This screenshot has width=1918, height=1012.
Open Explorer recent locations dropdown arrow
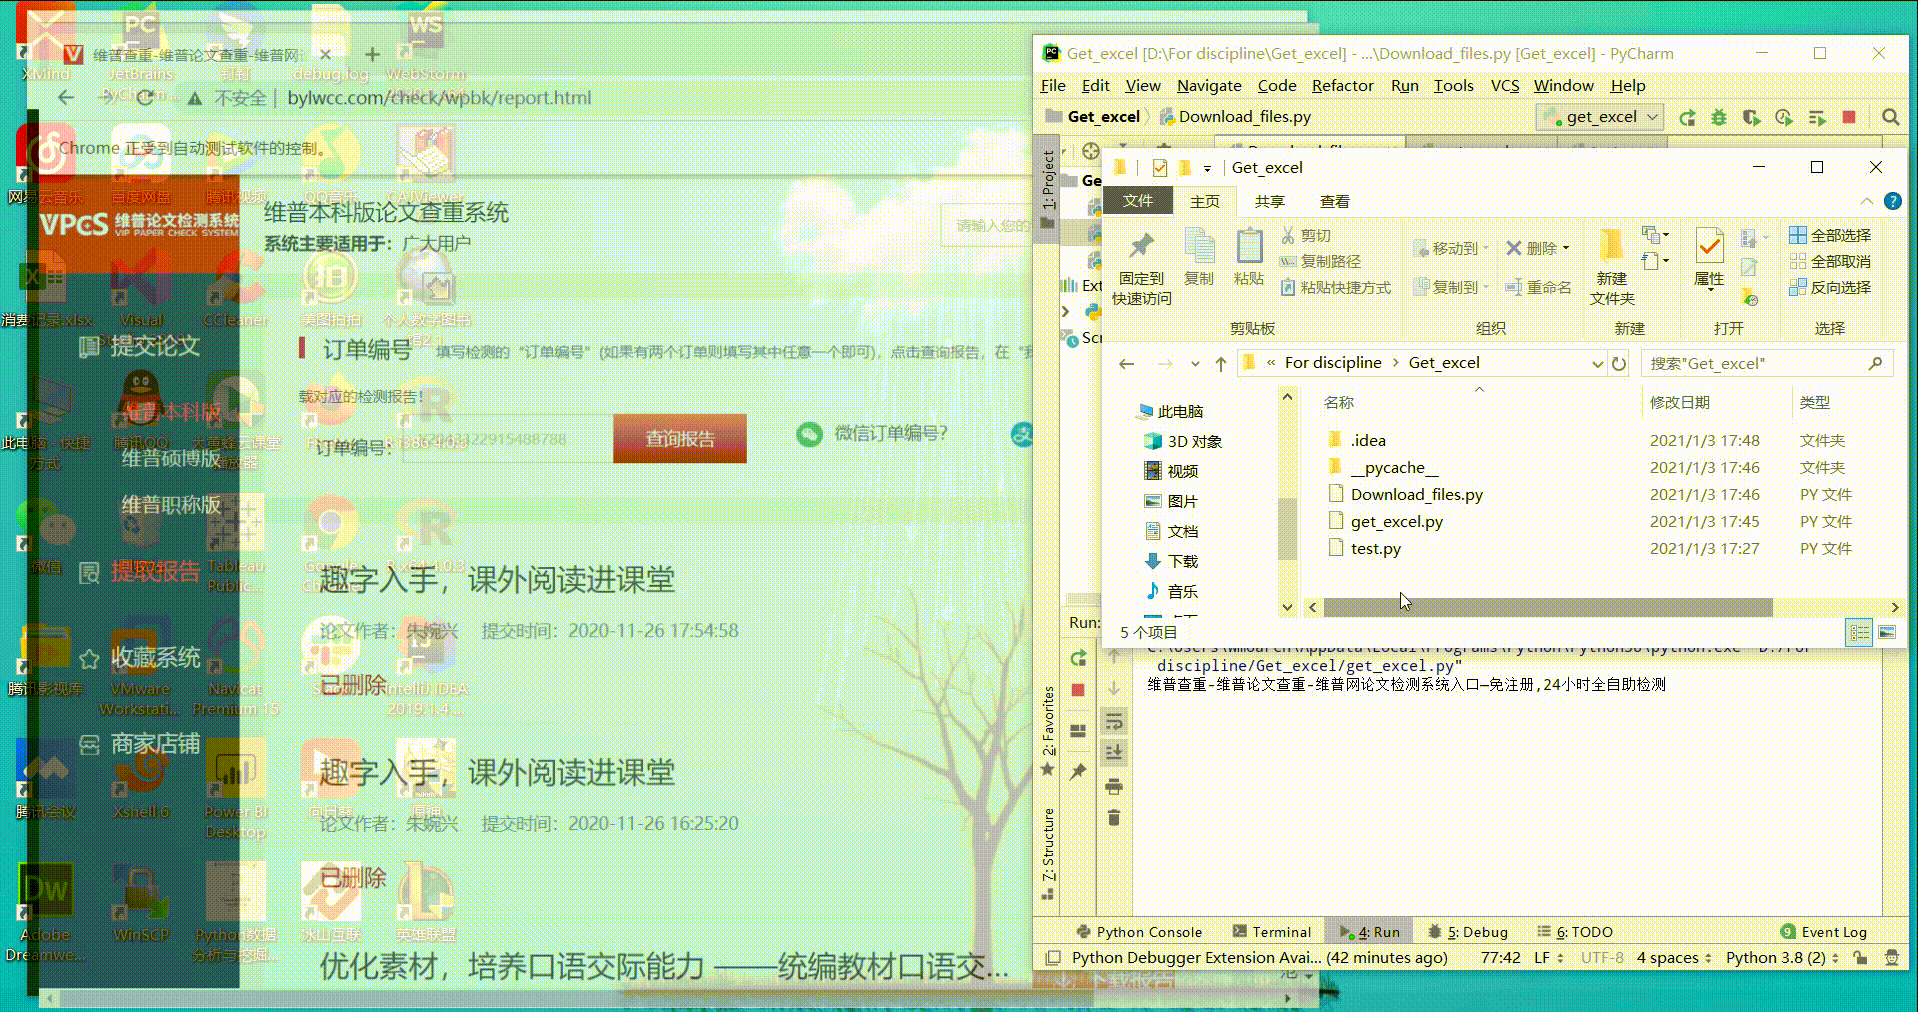click(x=1195, y=364)
